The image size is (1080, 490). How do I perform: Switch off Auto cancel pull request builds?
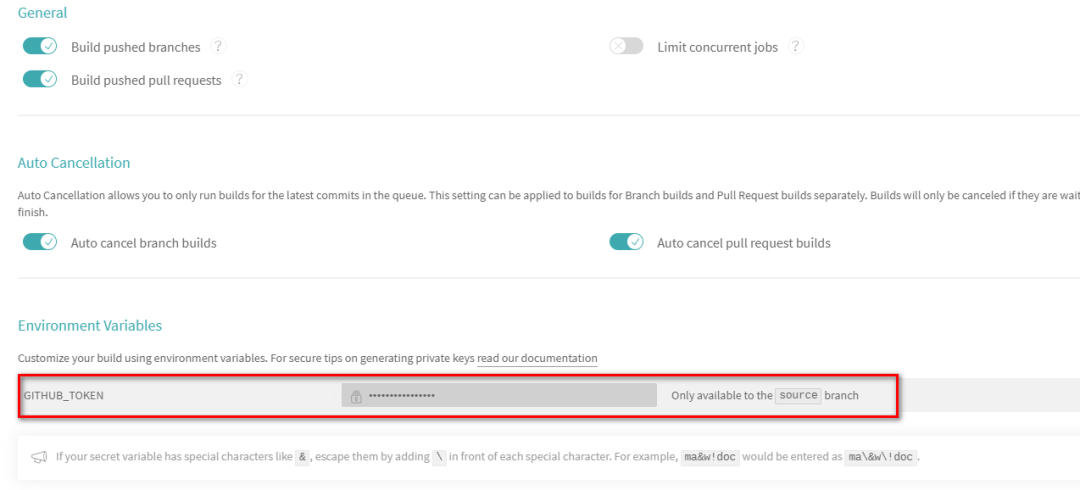[x=626, y=242]
